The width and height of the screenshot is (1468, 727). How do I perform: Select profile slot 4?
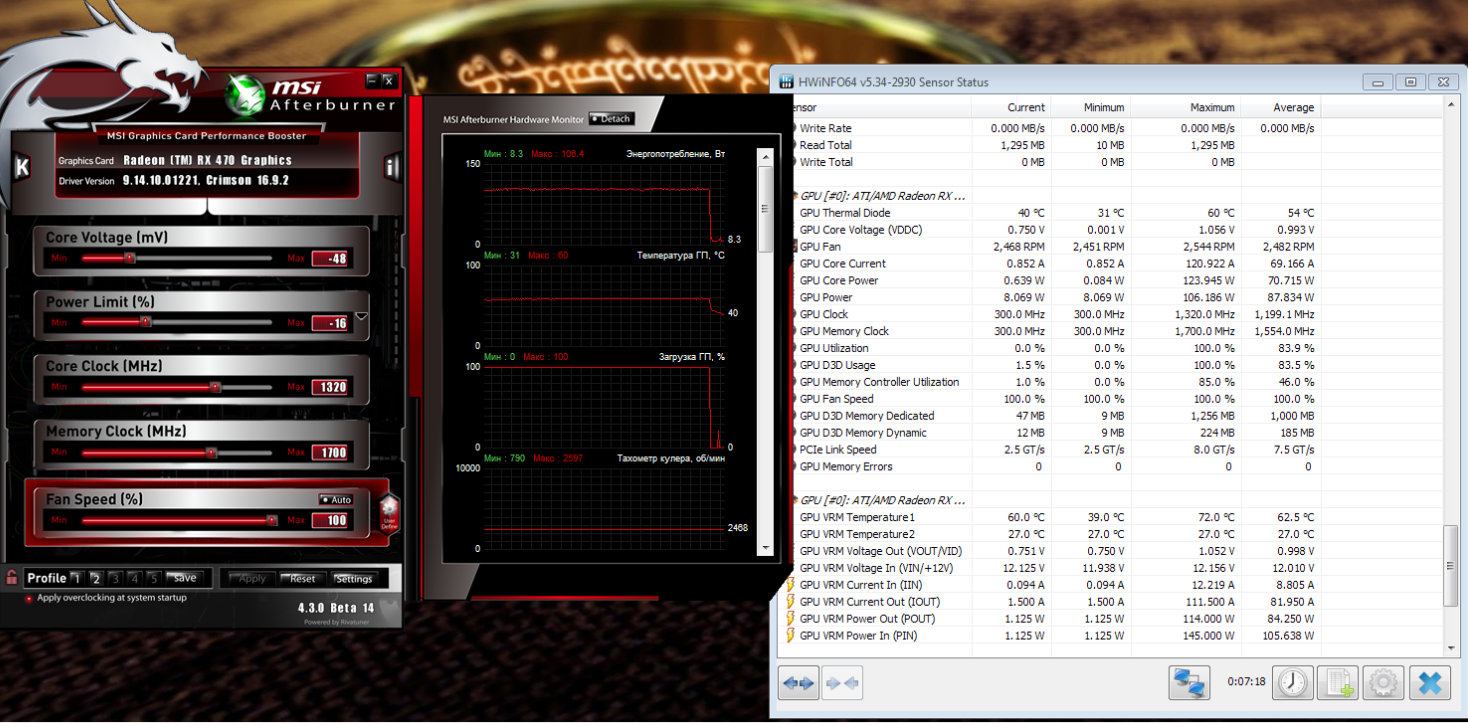pyautogui.click(x=134, y=578)
